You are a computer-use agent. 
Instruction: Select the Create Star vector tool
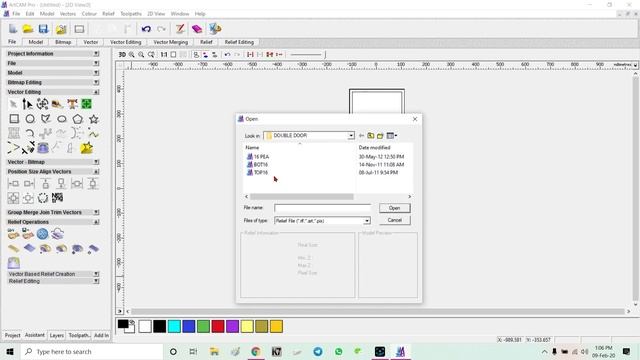tap(93, 119)
